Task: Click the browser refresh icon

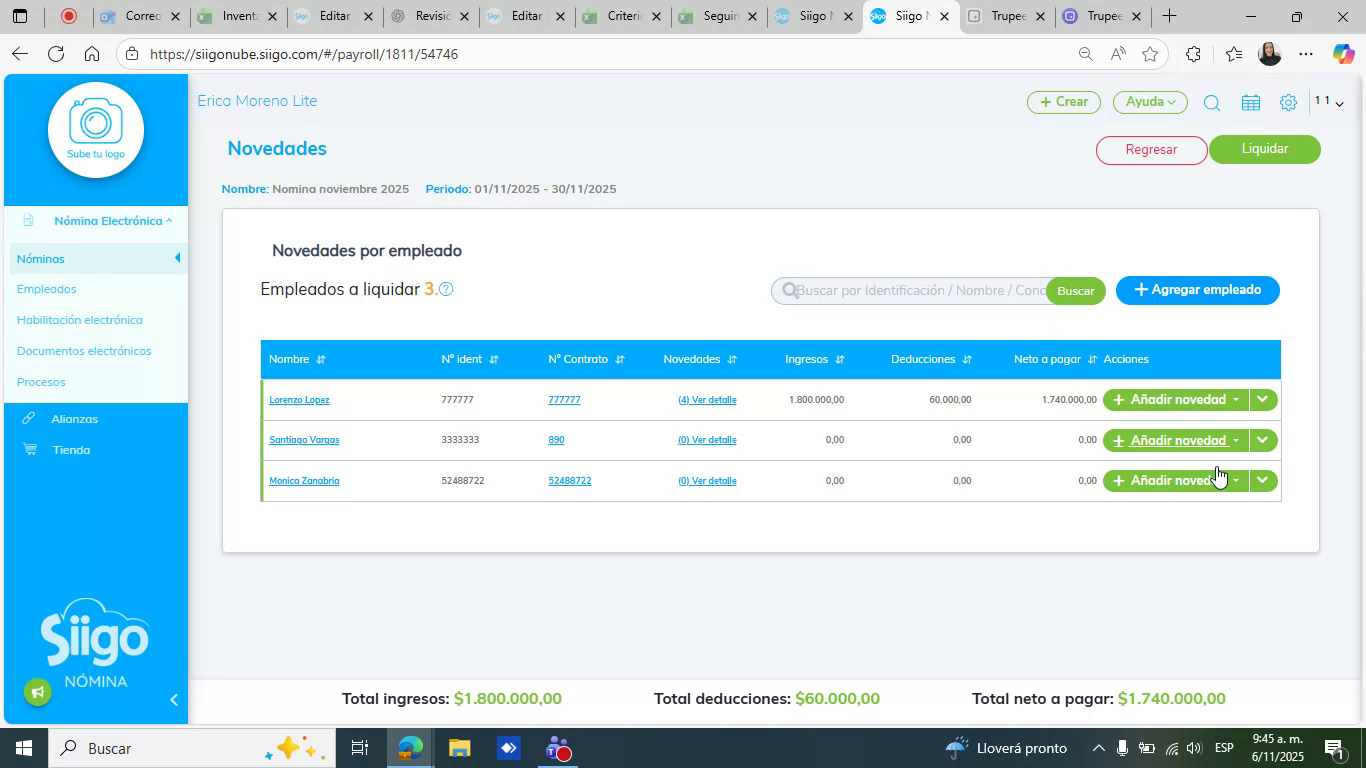Action: tap(56, 54)
